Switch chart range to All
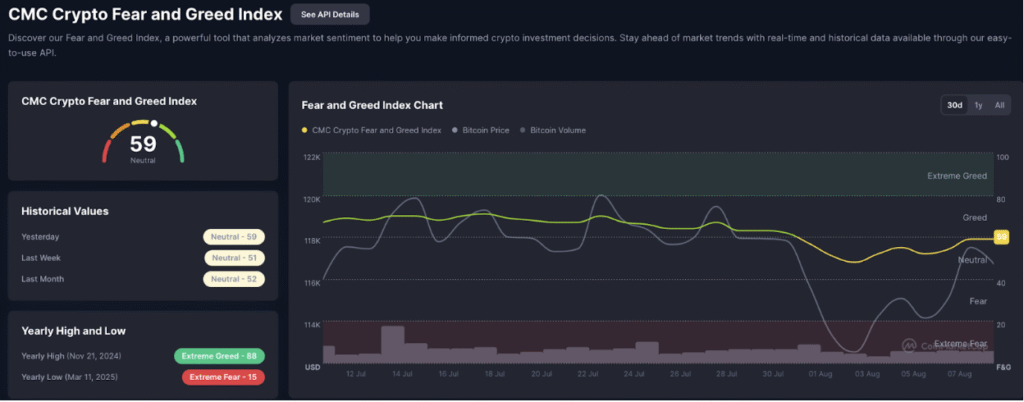1024x402 pixels. pyautogui.click(x=999, y=105)
